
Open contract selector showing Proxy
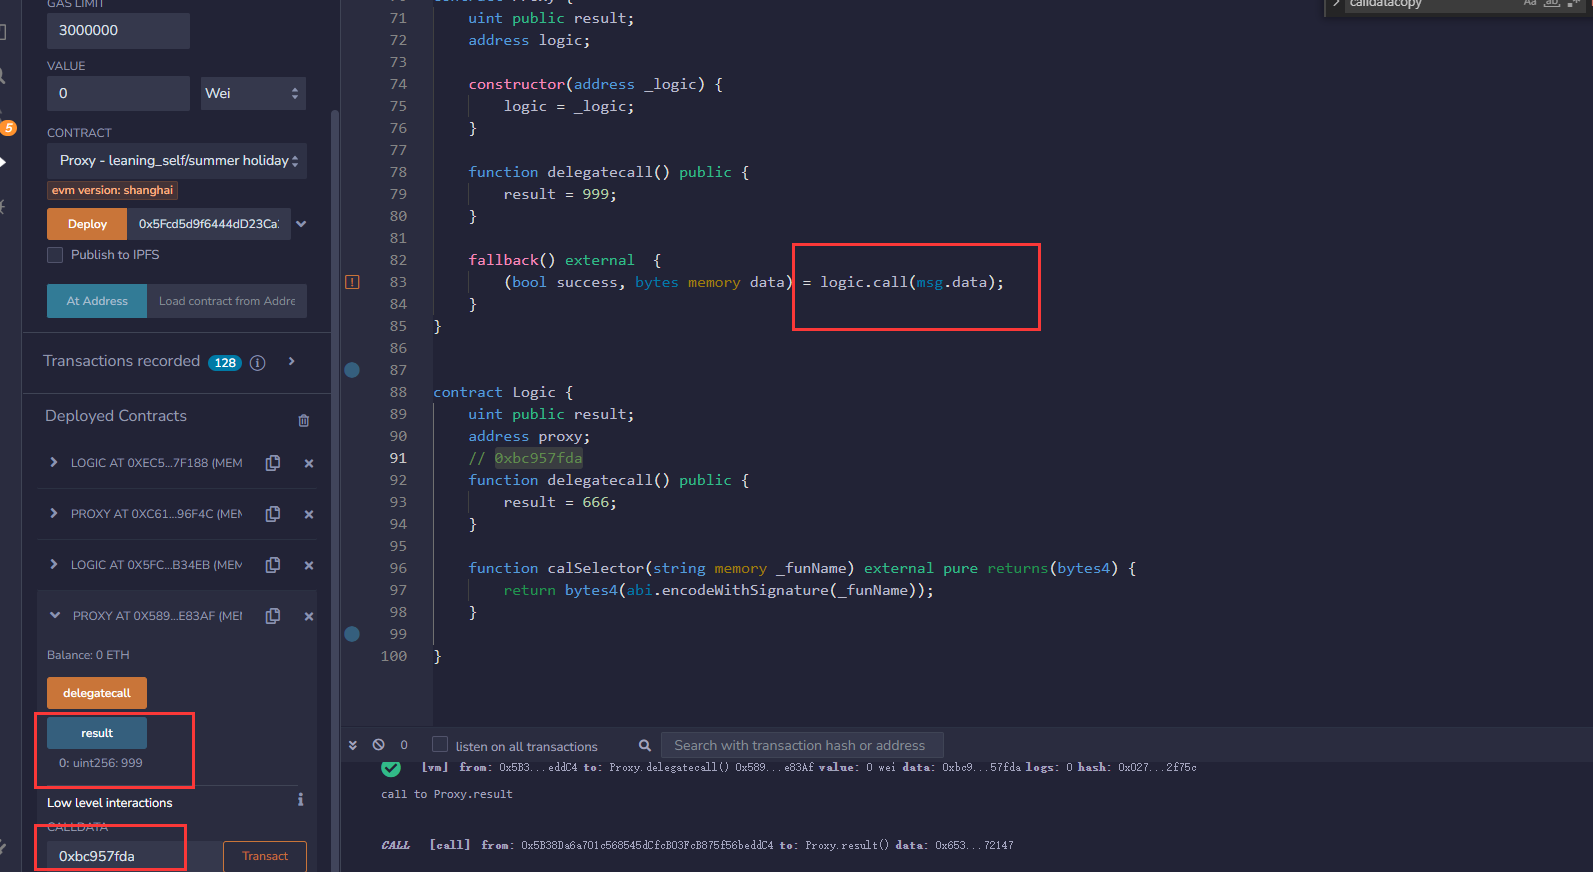[x=177, y=161]
